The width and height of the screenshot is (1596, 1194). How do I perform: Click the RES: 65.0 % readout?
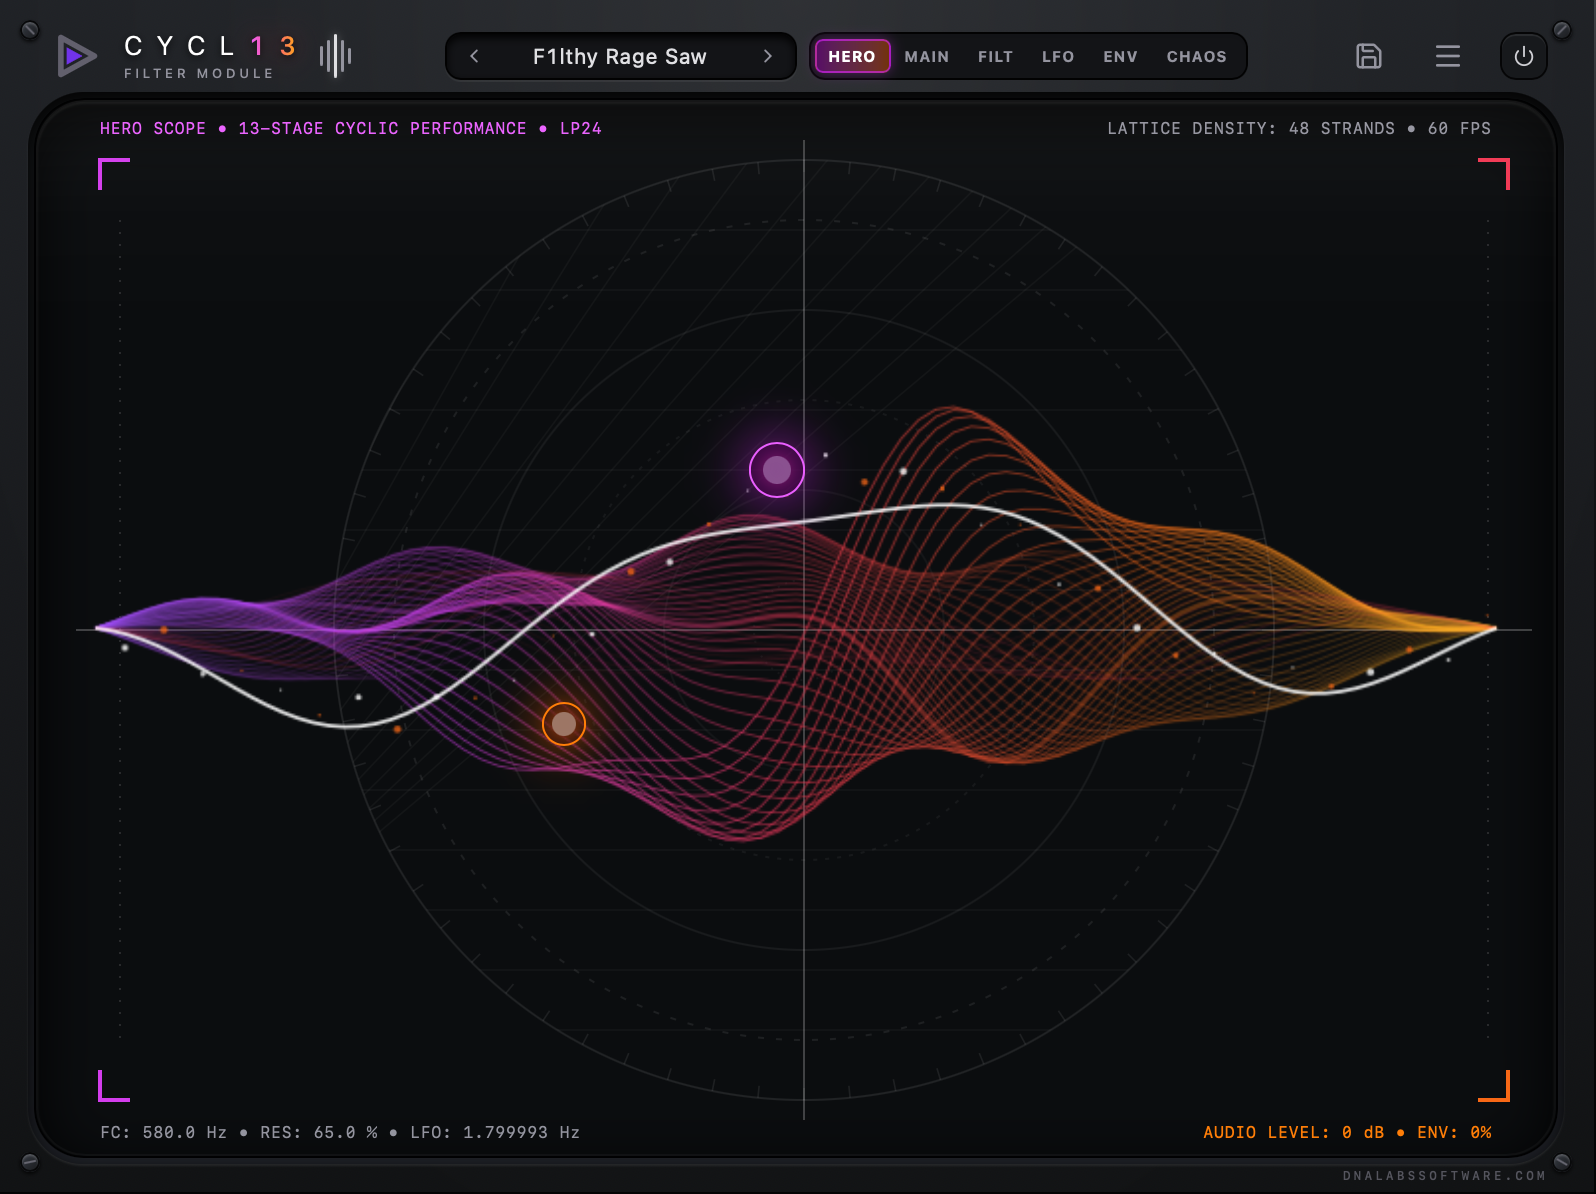click(x=319, y=1132)
